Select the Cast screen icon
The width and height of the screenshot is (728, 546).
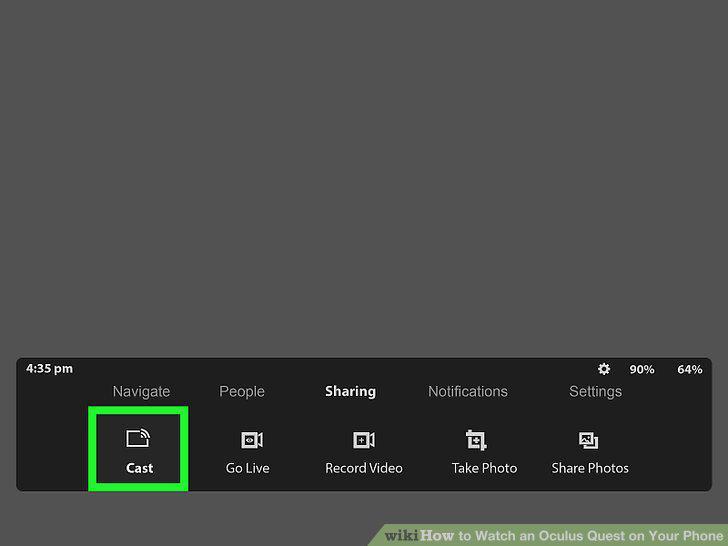point(138,438)
